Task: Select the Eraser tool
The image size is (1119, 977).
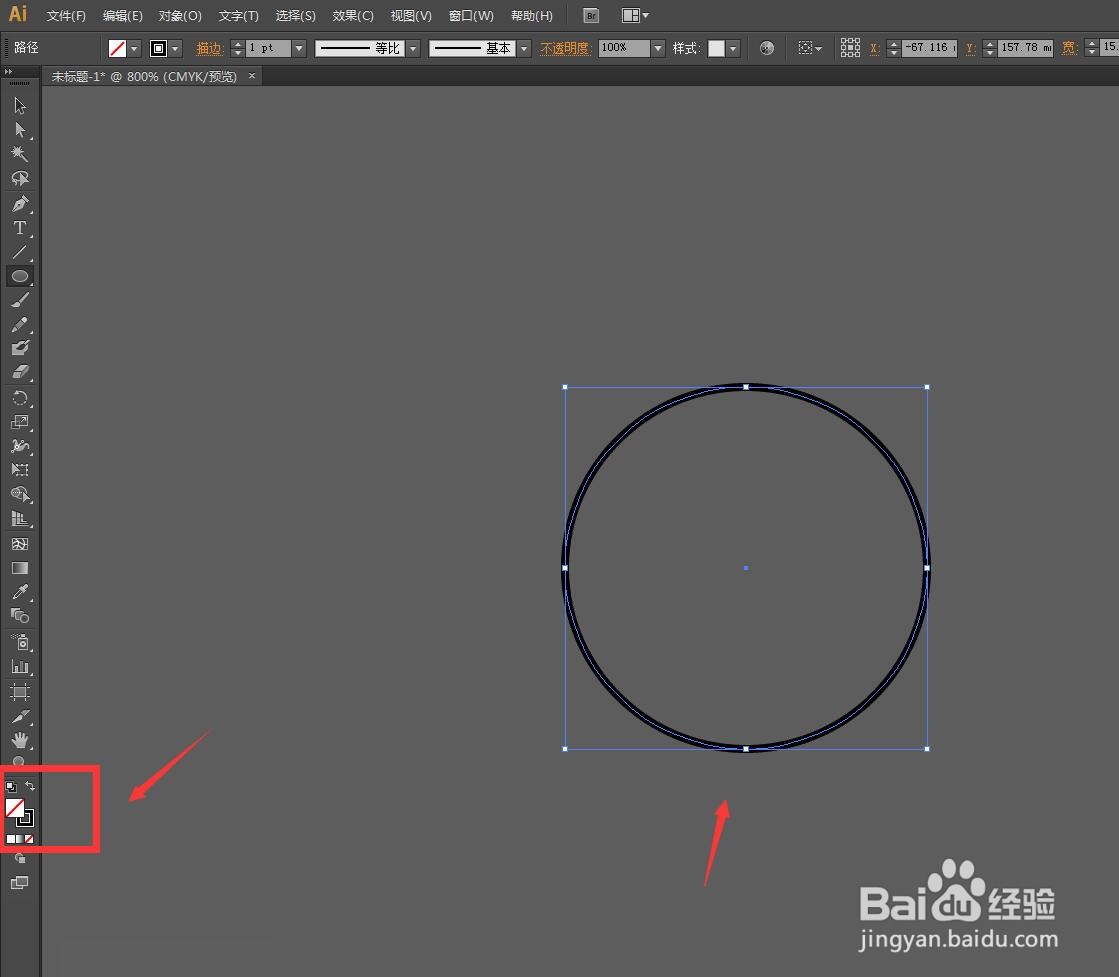Action: pos(20,372)
